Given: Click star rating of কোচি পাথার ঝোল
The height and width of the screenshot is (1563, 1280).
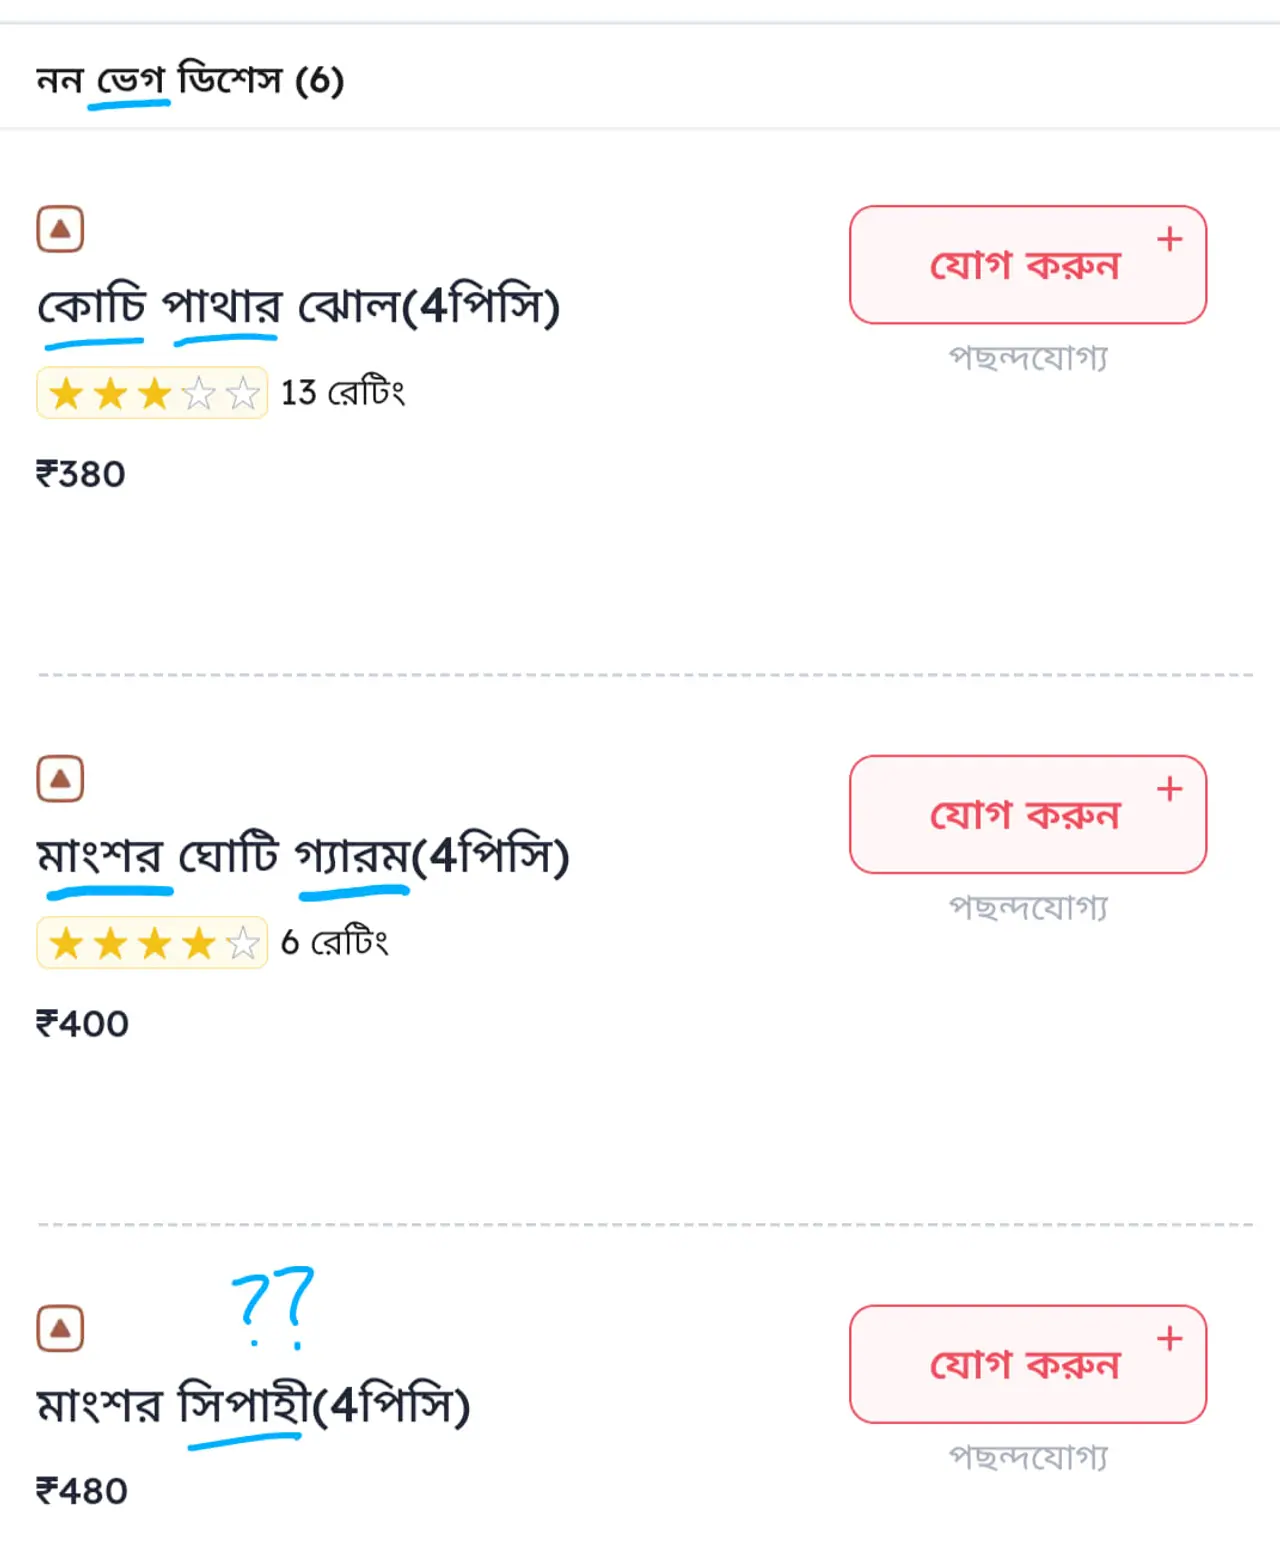Looking at the screenshot, I should click(152, 393).
